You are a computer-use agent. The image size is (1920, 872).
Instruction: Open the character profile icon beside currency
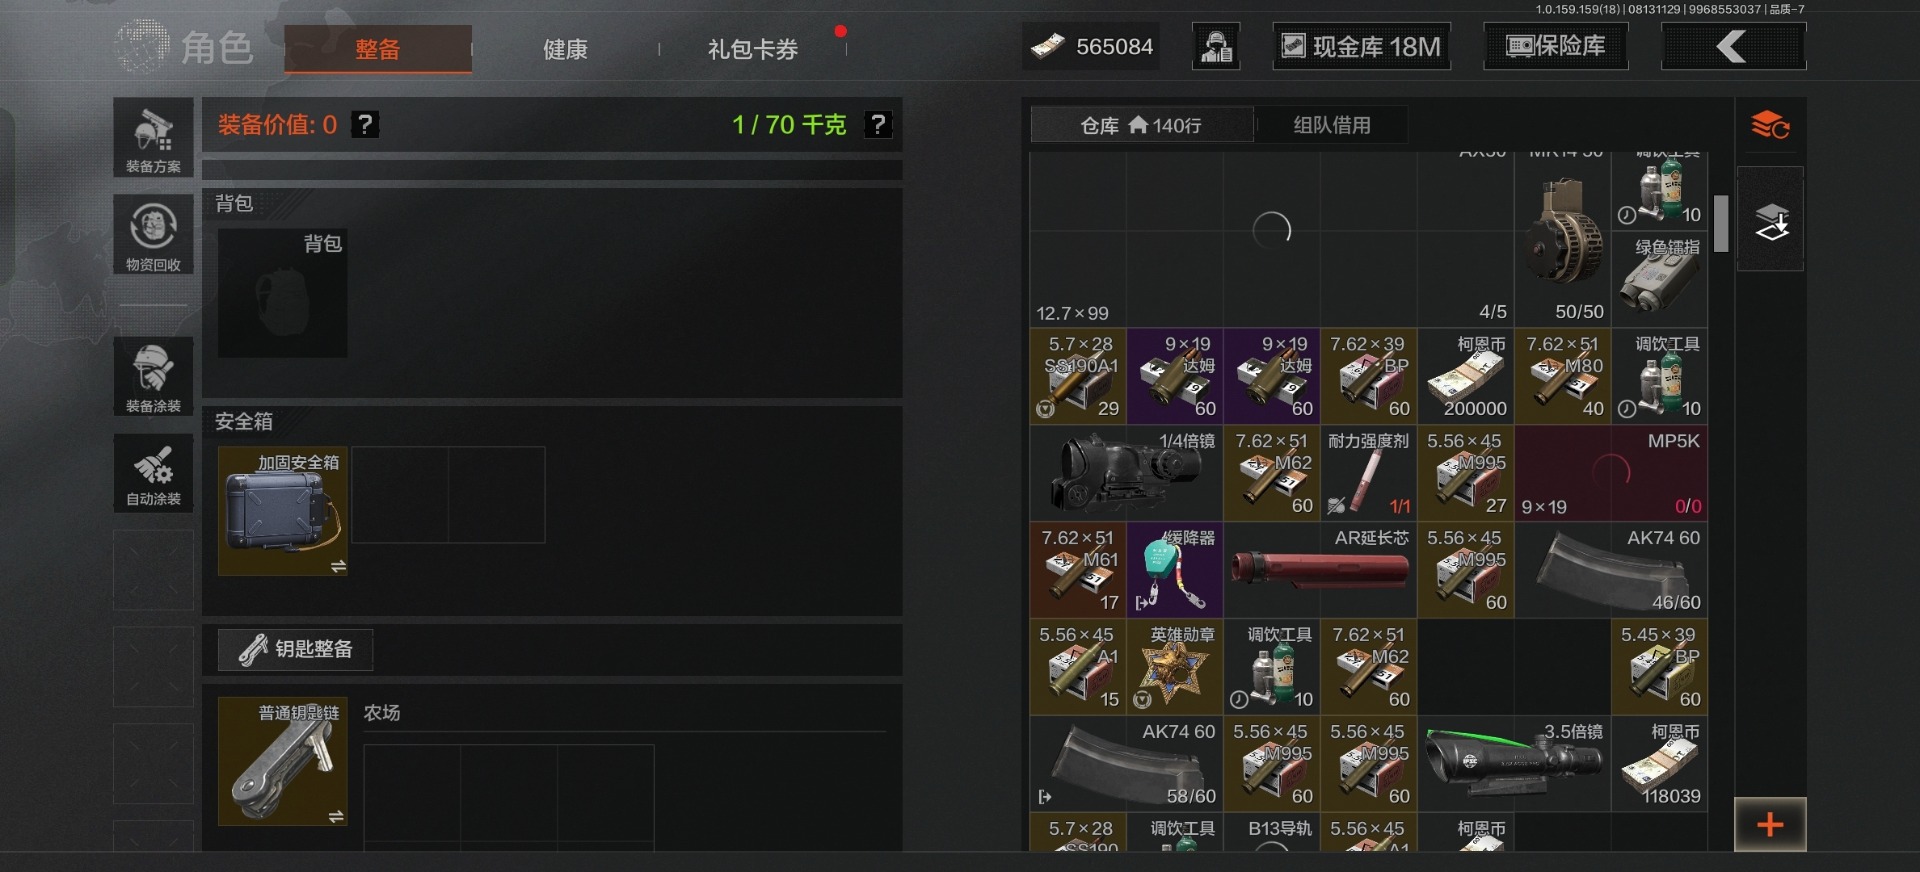click(1216, 47)
